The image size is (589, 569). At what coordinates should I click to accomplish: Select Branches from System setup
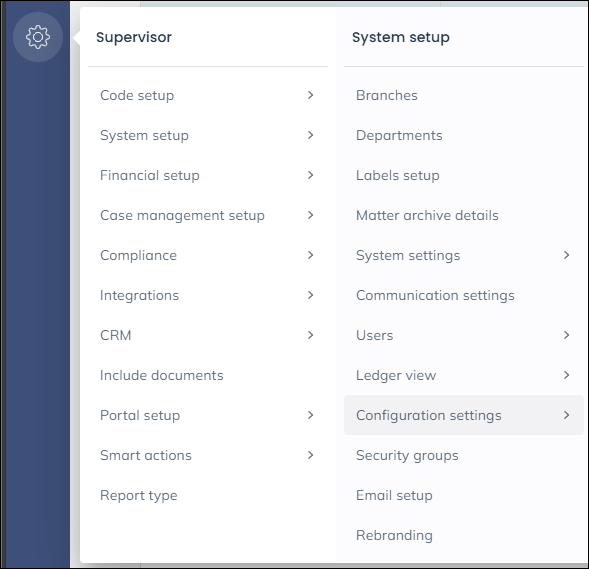click(x=387, y=95)
